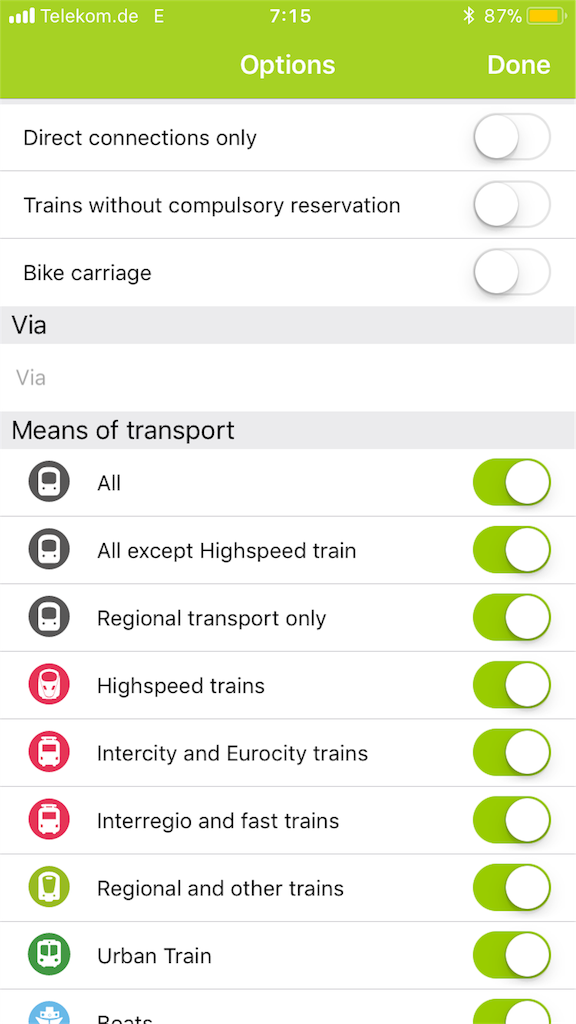Tap the Interregio and fast trains icon

[49, 820]
